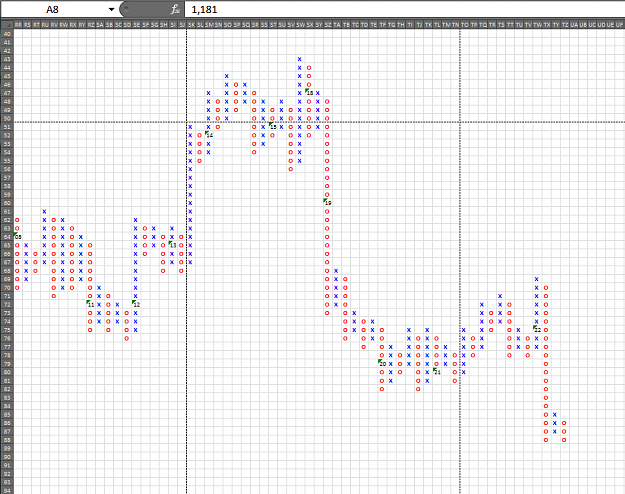625x494 pixels.
Task: Select column header RR
Action: coord(18,25)
